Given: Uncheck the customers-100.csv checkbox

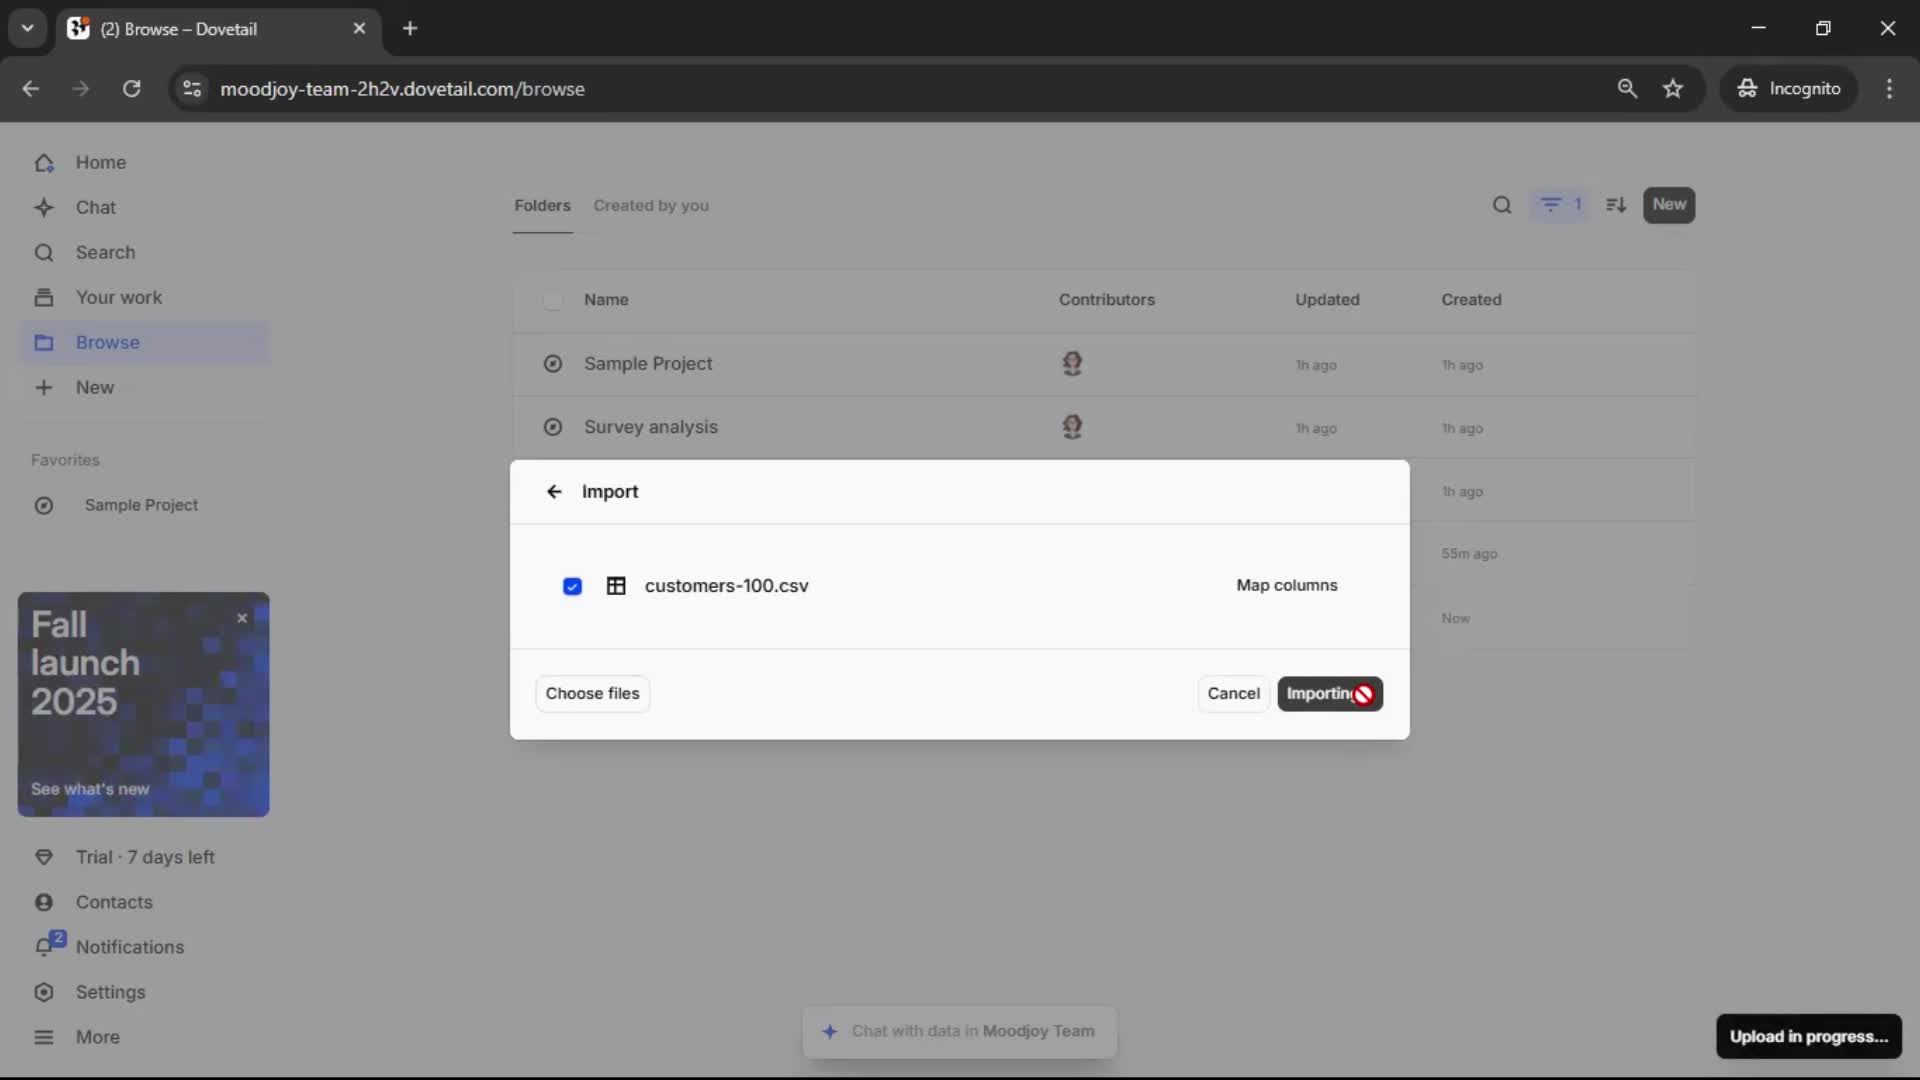Looking at the screenshot, I should click(572, 587).
